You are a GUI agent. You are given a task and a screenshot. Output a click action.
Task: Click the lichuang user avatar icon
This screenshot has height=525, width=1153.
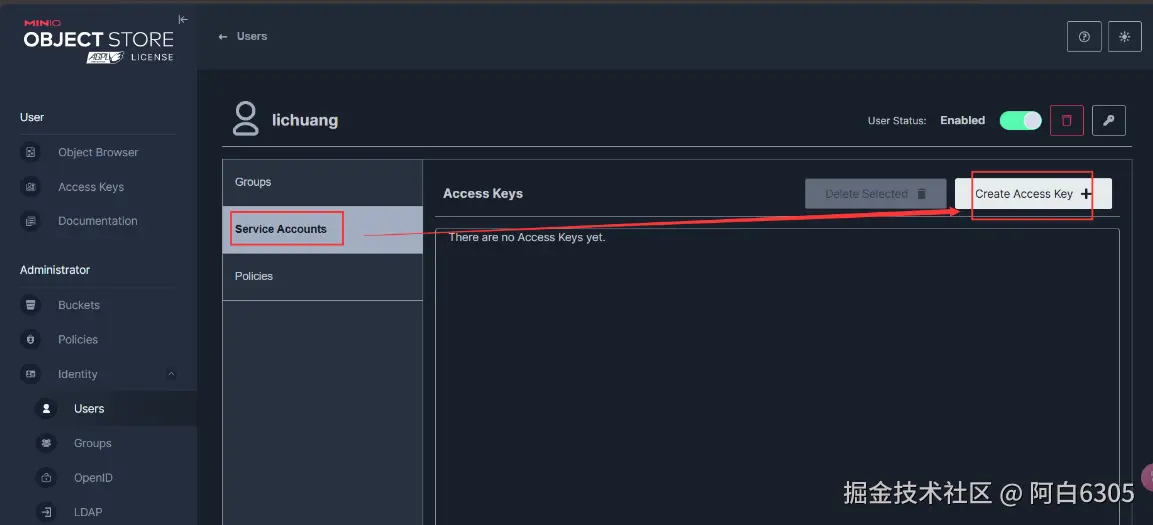(246, 119)
